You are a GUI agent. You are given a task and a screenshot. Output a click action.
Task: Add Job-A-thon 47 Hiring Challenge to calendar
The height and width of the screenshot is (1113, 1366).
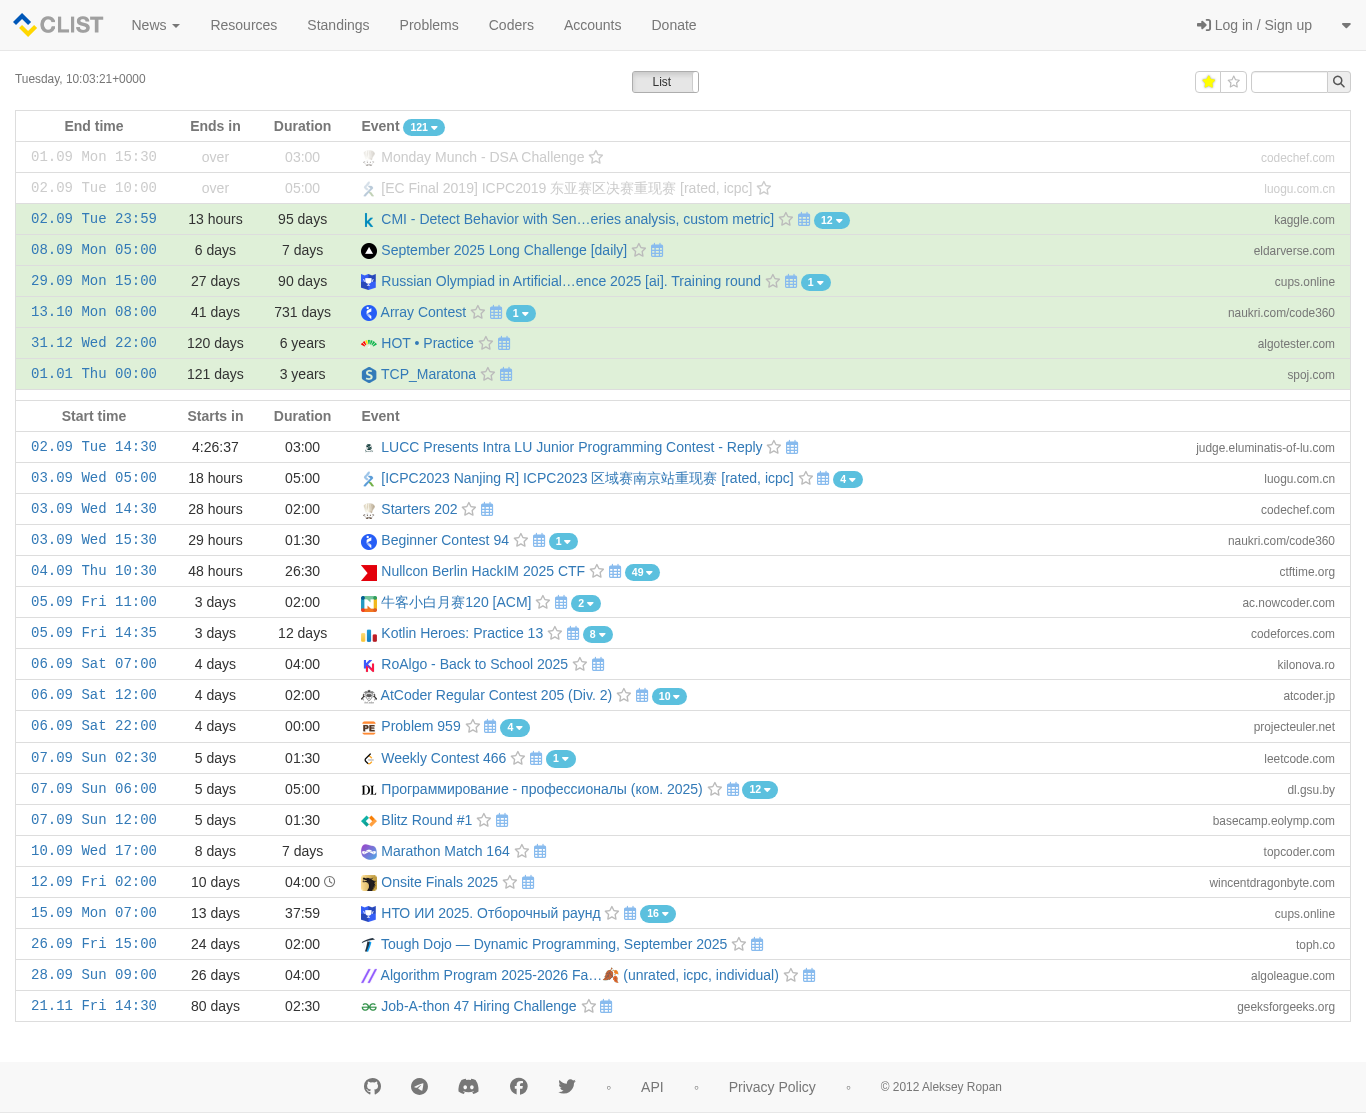(606, 1007)
